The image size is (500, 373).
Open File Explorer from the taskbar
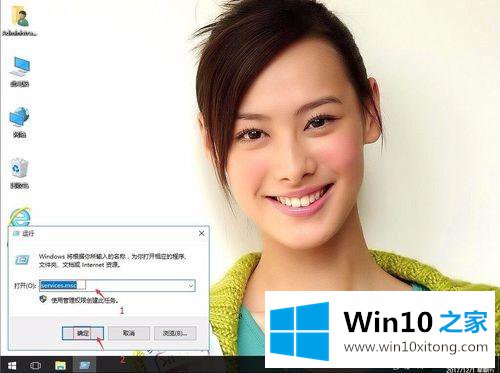pyautogui.click(x=60, y=365)
